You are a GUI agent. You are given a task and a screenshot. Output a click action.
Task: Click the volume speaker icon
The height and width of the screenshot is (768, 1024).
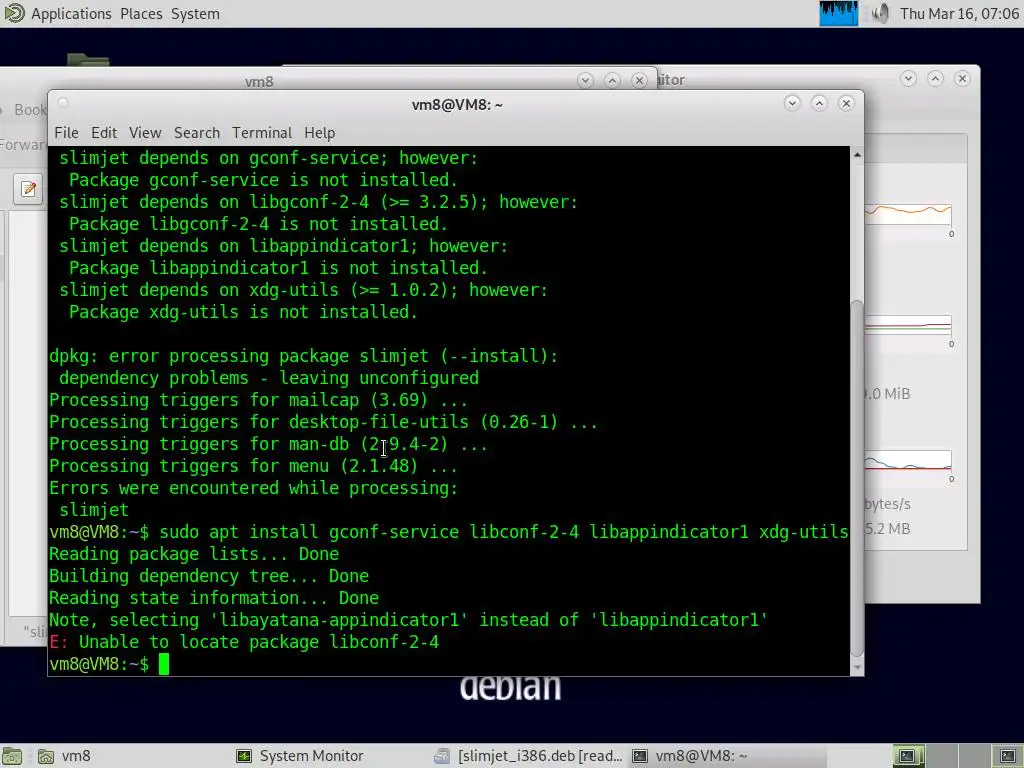point(880,14)
